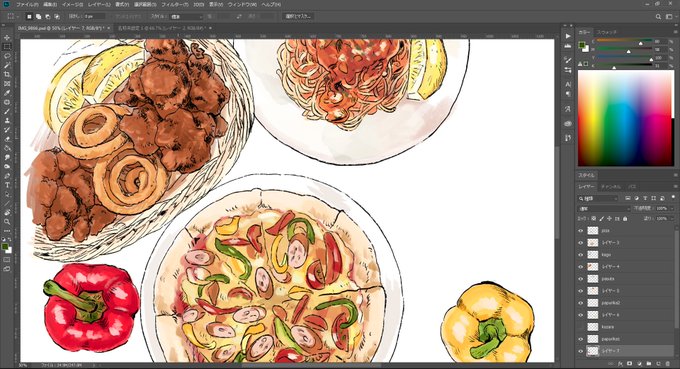Open the layer filter kind dropdown

pyautogui.click(x=598, y=198)
